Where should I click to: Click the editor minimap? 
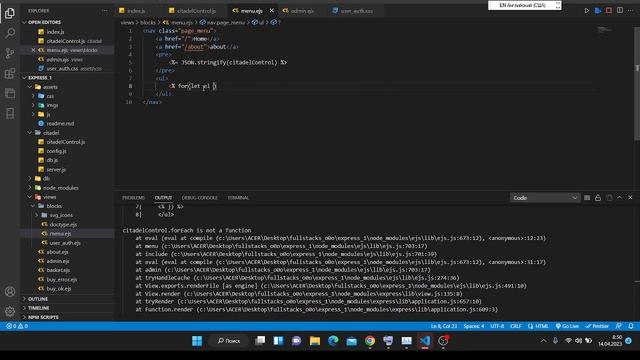(x=605, y=30)
